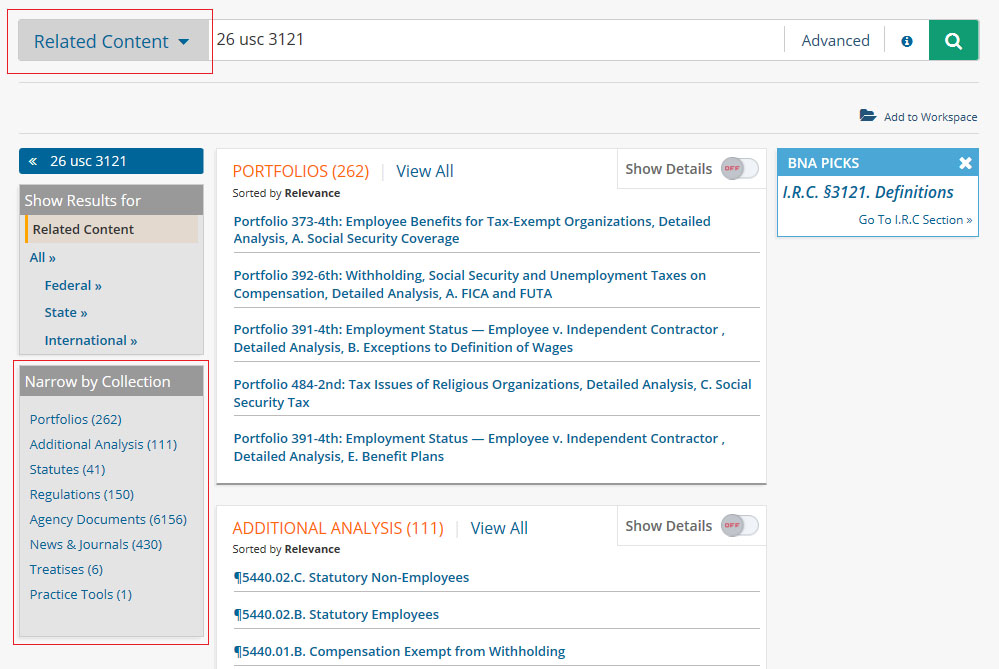Expand the International results filter
Image resolution: width=999 pixels, height=669 pixels.
click(x=91, y=340)
